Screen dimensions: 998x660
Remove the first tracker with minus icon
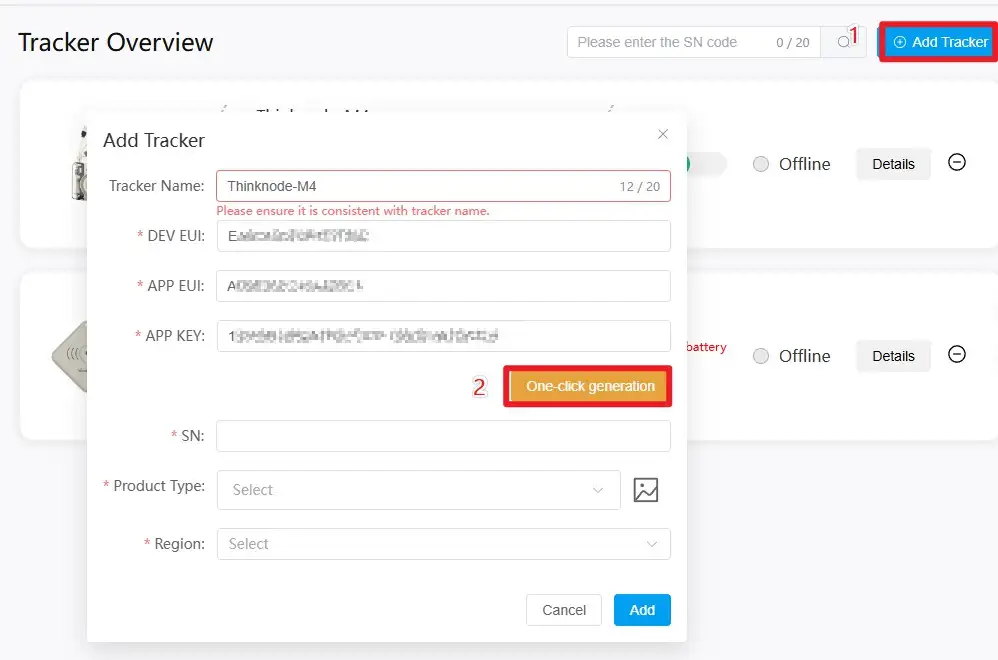click(956, 163)
